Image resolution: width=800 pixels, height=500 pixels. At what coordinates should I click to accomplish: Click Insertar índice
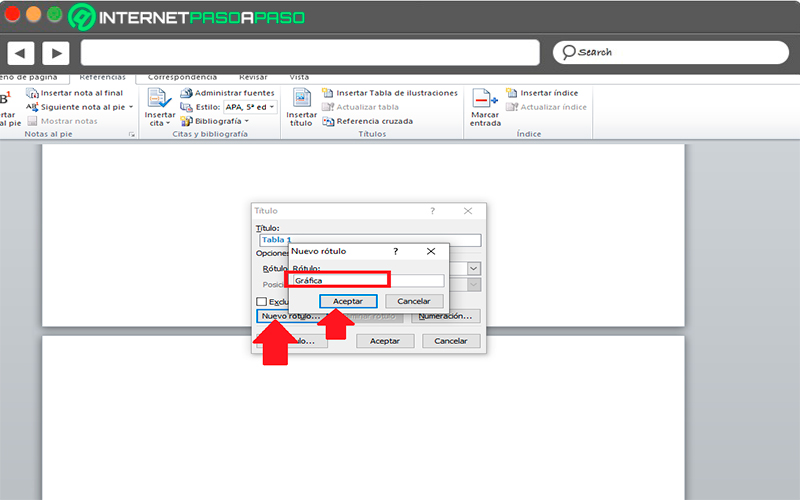click(542, 93)
